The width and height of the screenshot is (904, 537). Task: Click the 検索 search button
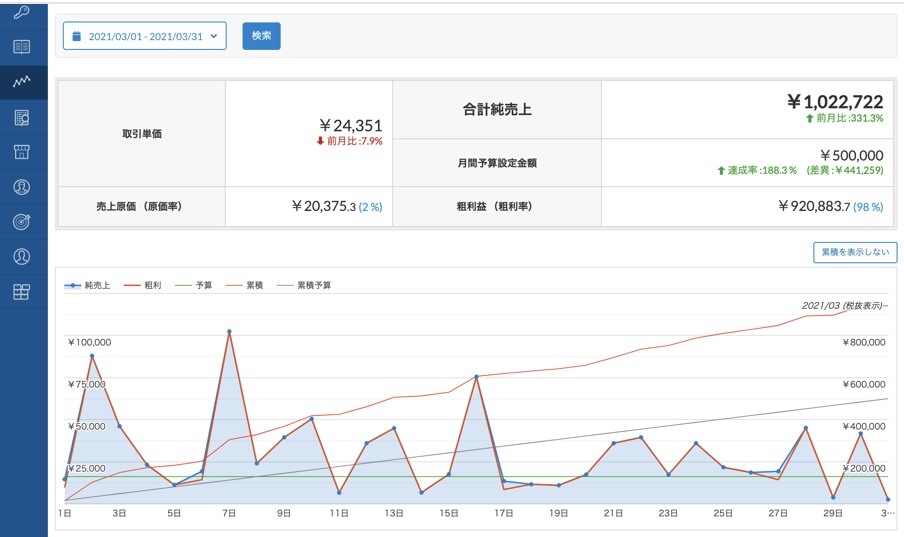click(261, 36)
